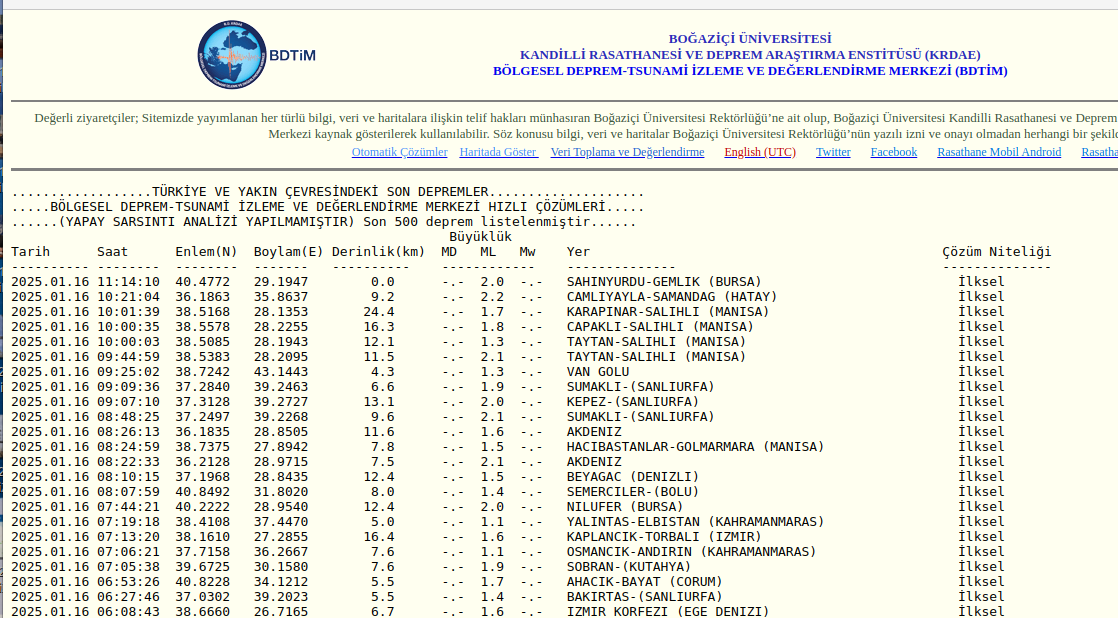Click the VAN GOLU earthquake location
This screenshot has width=1118, height=618.
tap(598, 372)
